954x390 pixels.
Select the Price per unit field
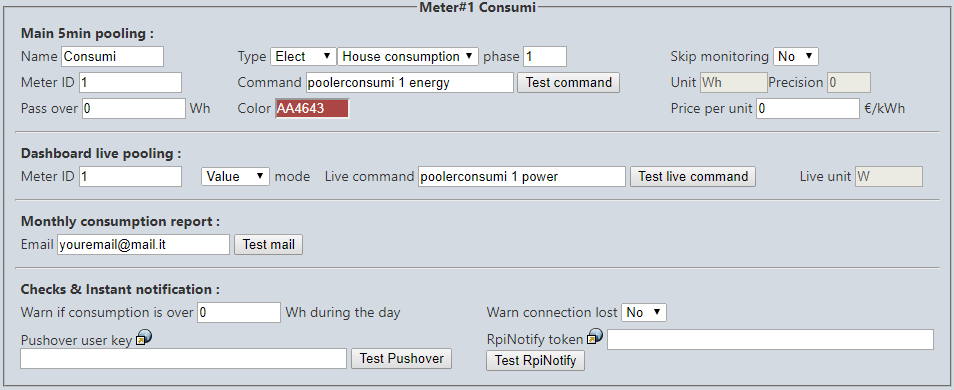[x=808, y=109]
